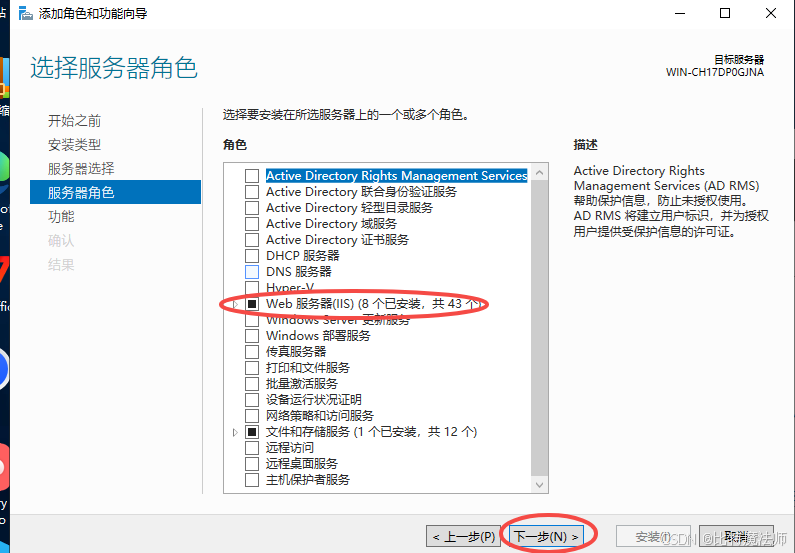Maximize the wizard window
This screenshot has height=553, width=795.
725,13
